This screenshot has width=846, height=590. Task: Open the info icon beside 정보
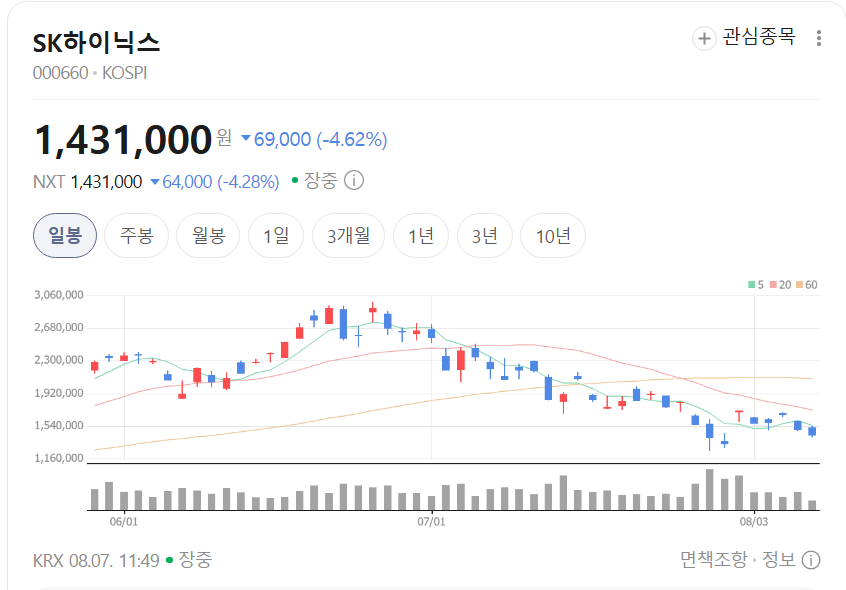coord(811,560)
